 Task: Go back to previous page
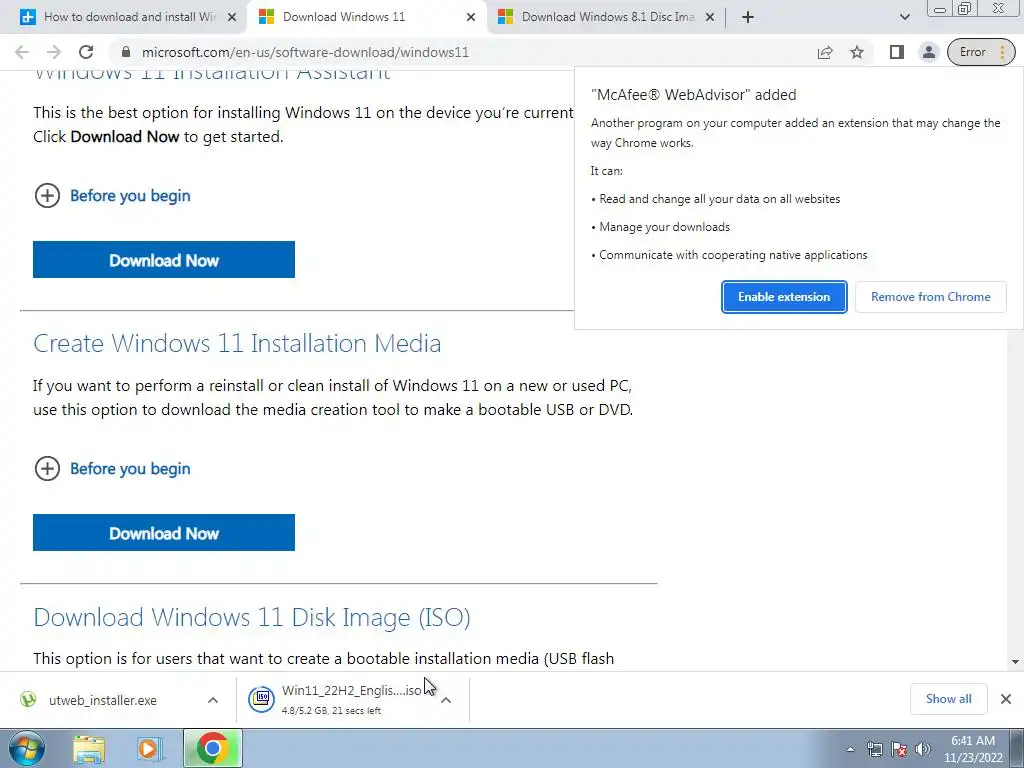(22, 52)
